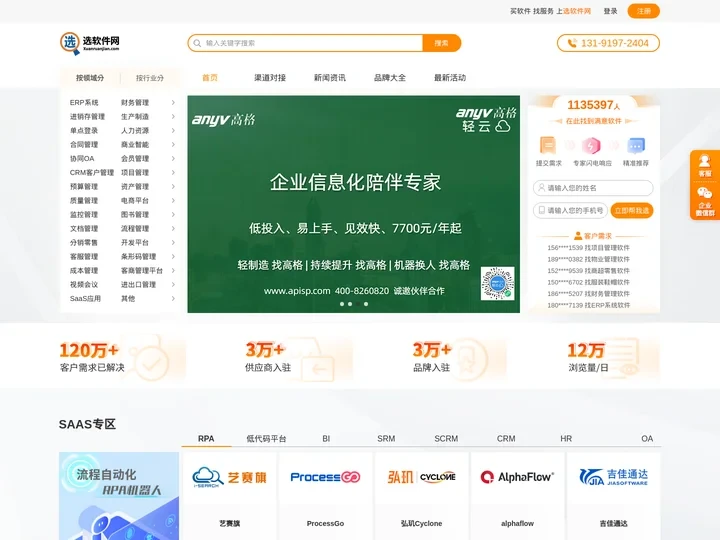Click the 选软件网 link in top bar

(577, 11)
